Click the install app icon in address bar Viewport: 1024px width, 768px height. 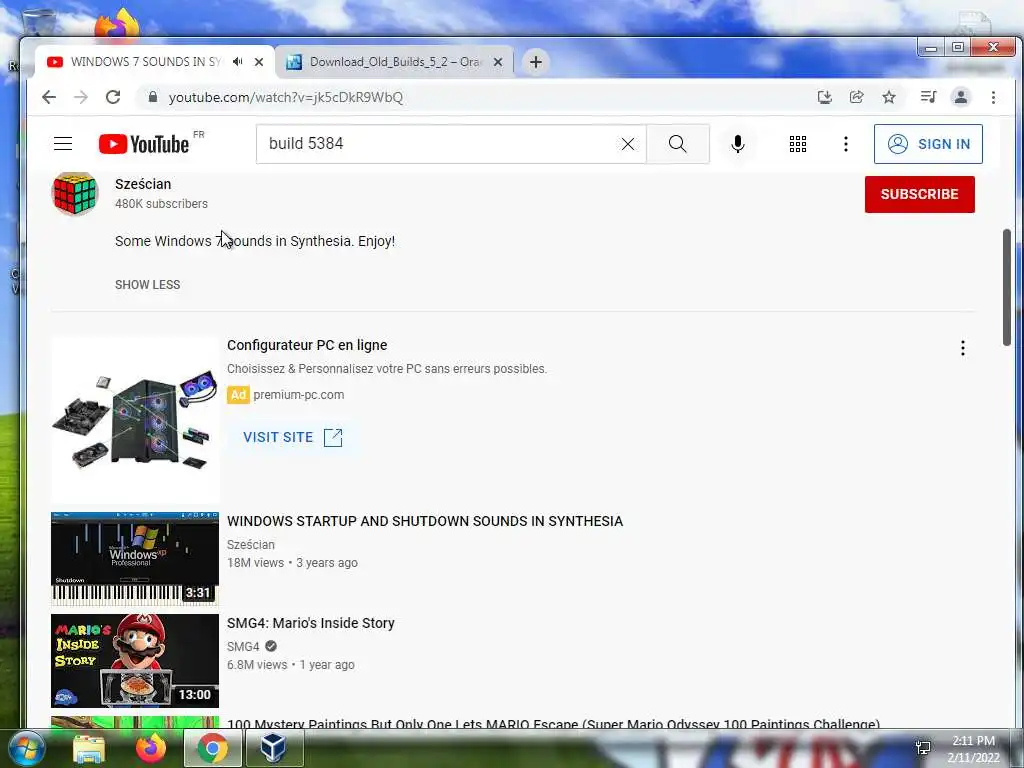click(x=825, y=97)
